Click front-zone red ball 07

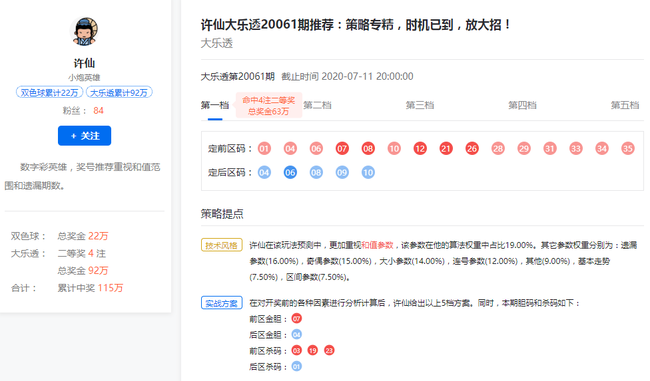[x=342, y=148]
